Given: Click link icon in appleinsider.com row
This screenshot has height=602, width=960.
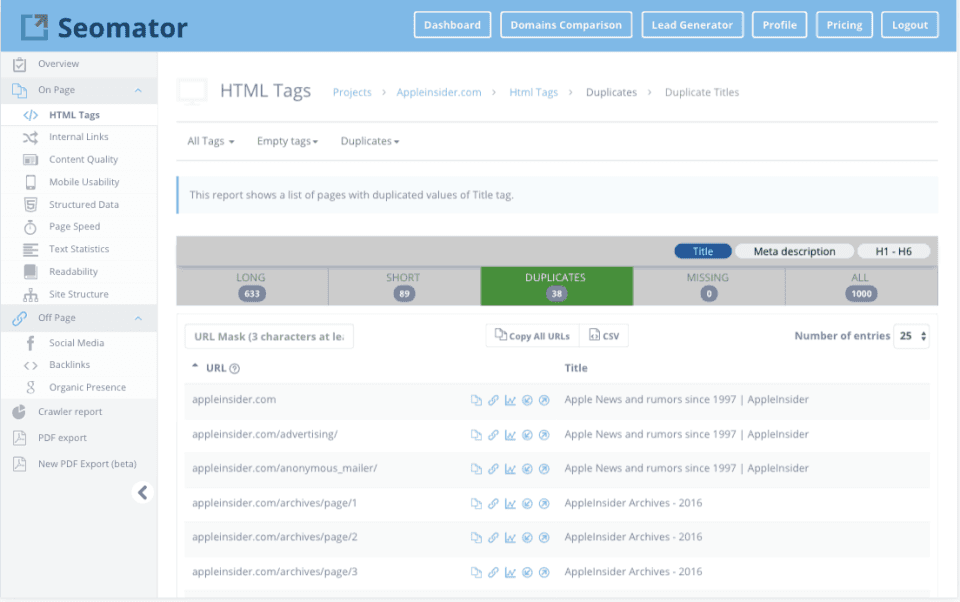Looking at the screenshot, I should click(493, 401).
